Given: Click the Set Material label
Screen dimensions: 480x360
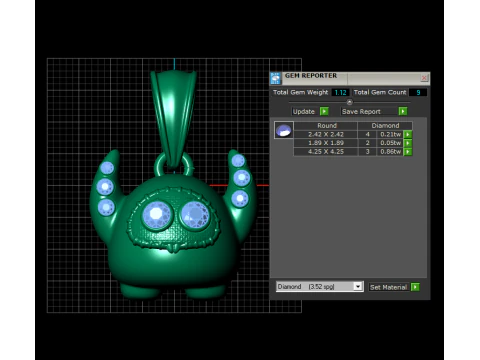Looking at the screenshot, I should coord(388,287).
